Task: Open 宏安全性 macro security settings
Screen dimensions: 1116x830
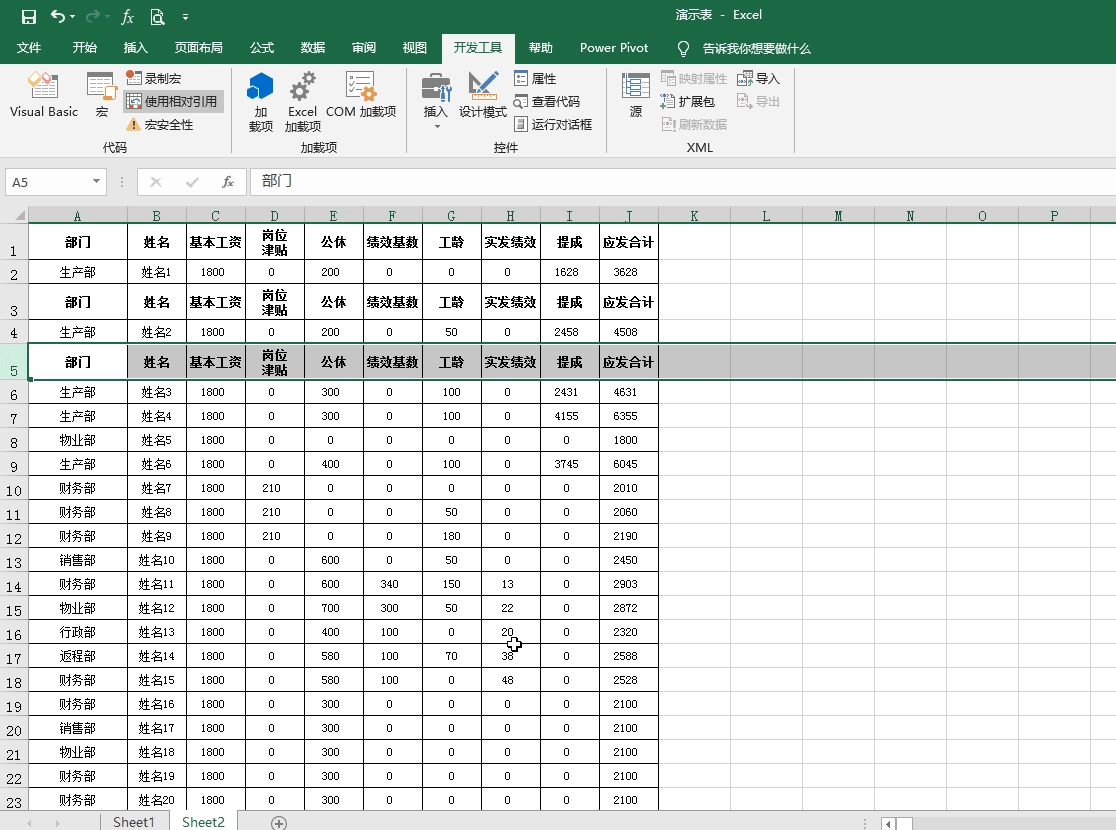Action: [x=160, y=125]
